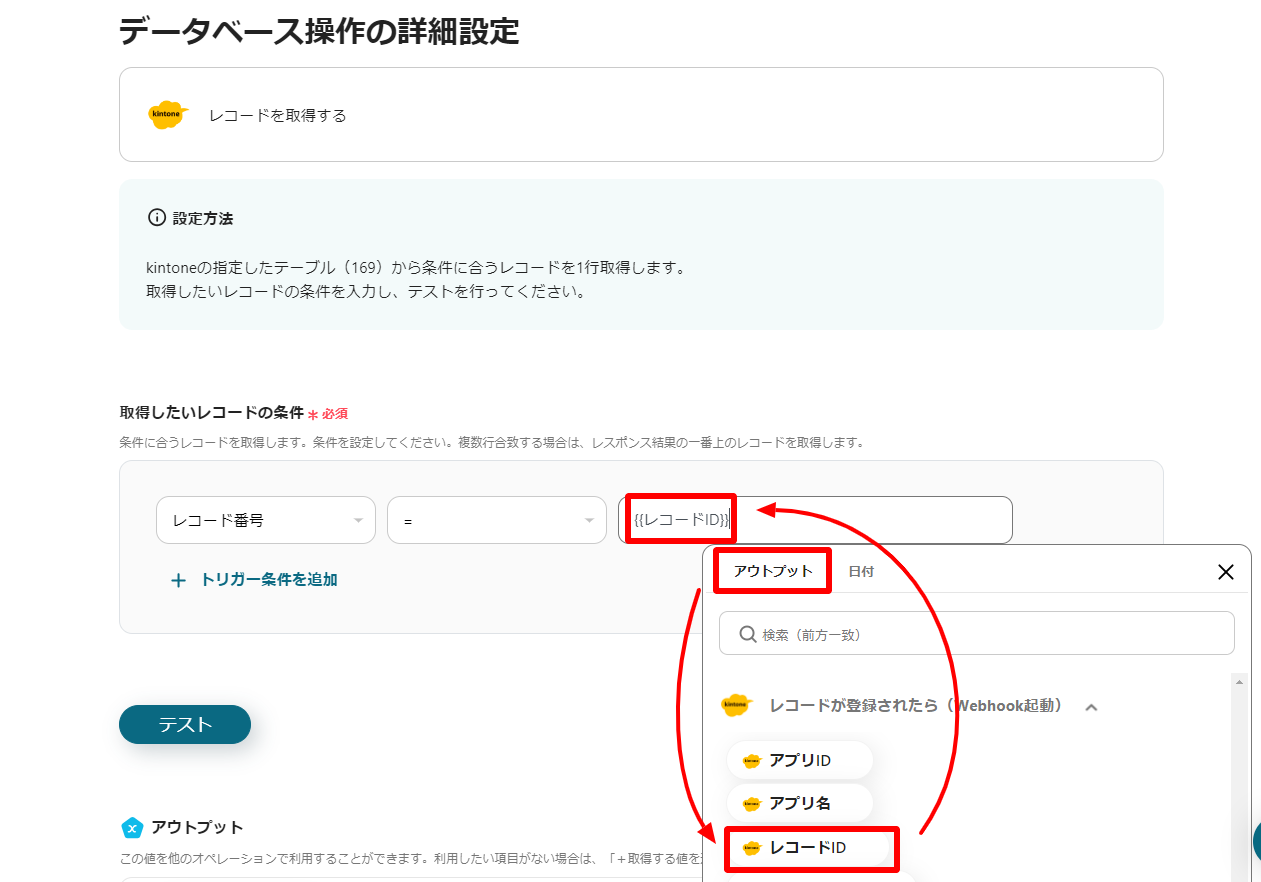Click the kintone logo icon in header card
1261x882 pixels.
[x=168, y=115]
